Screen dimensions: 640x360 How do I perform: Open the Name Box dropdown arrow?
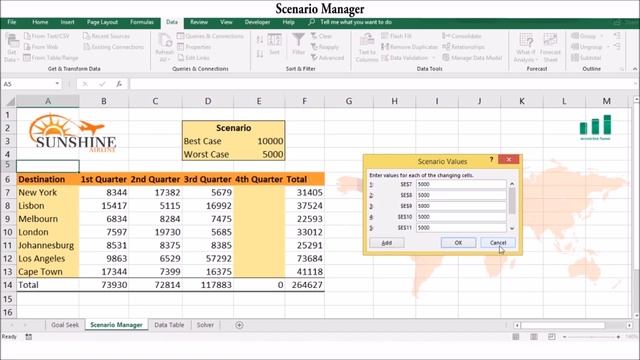pos(57,84)
